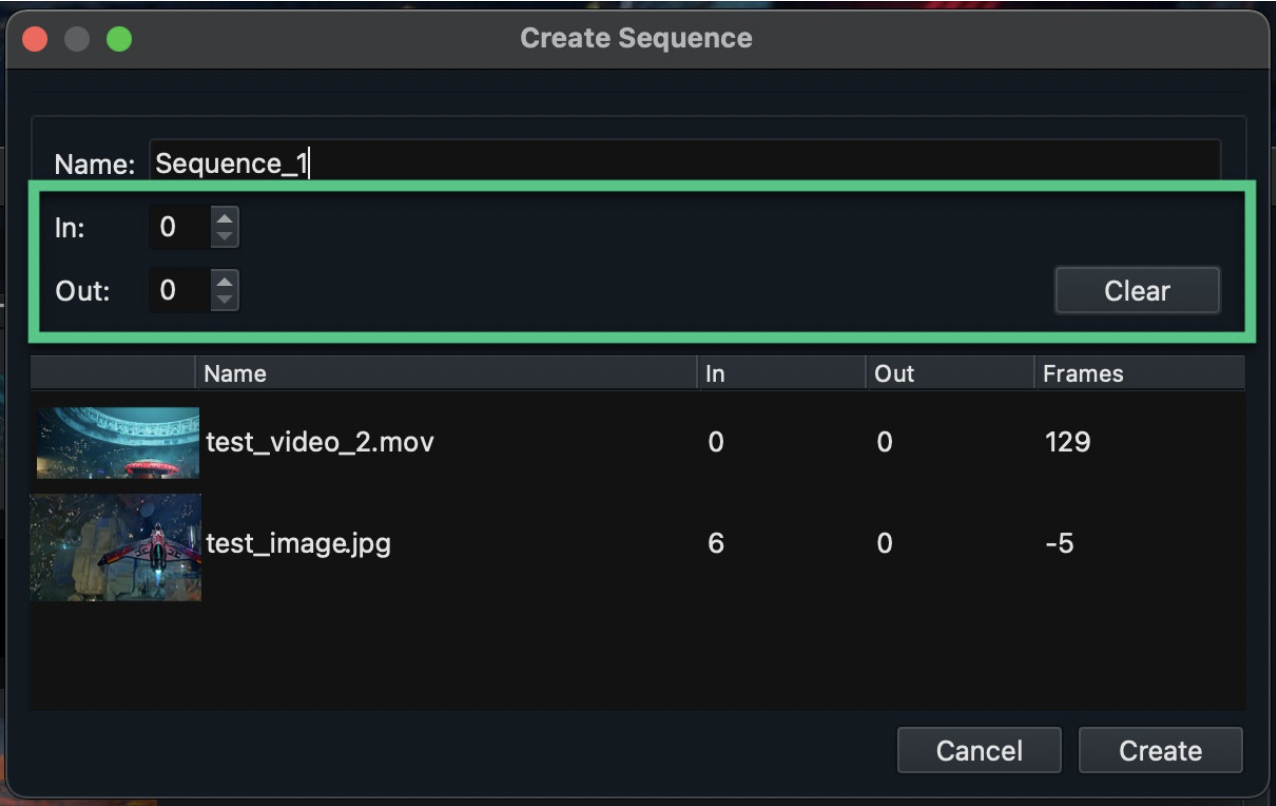
Task: Decrease the Out value with down arrow
Action: pyautogui.click(x=225, y=300)
